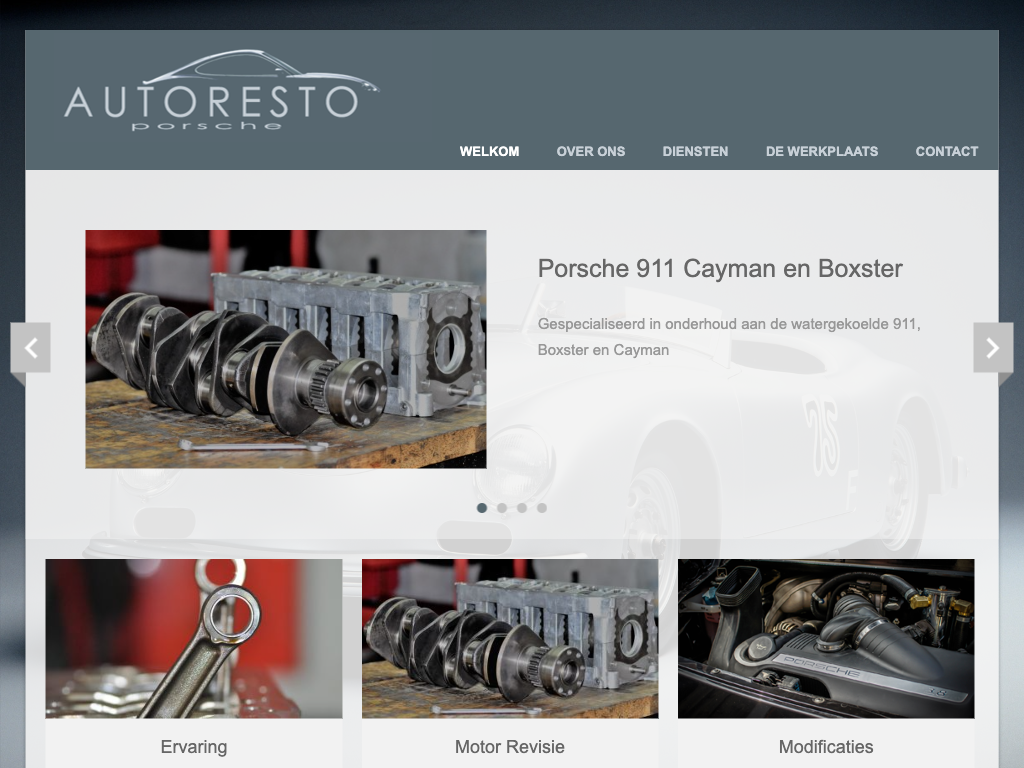The height and width of the screenshot is (768, 1024).
Task: Click the Modificaties heading link
Action: pos(826,747)
